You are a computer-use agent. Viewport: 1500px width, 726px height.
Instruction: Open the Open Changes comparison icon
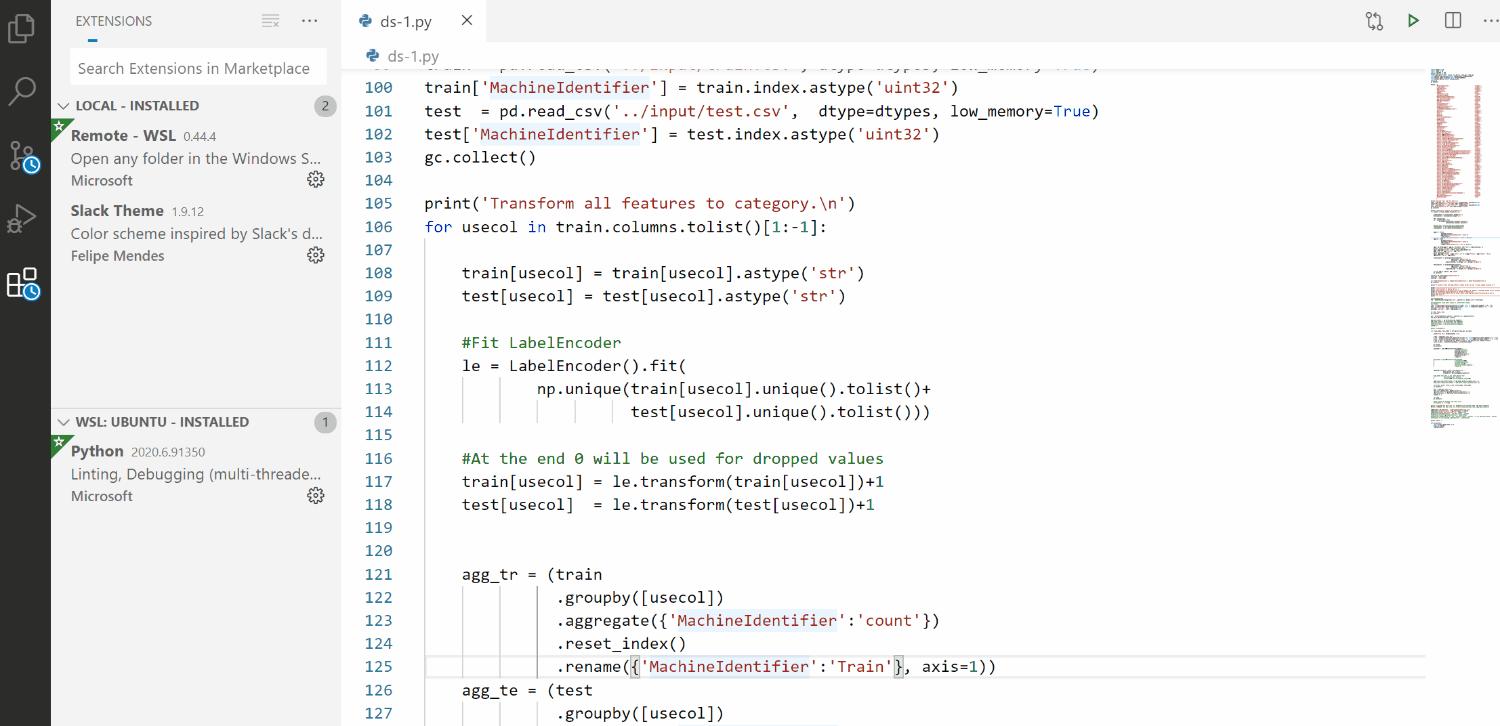click(1373, 20)
